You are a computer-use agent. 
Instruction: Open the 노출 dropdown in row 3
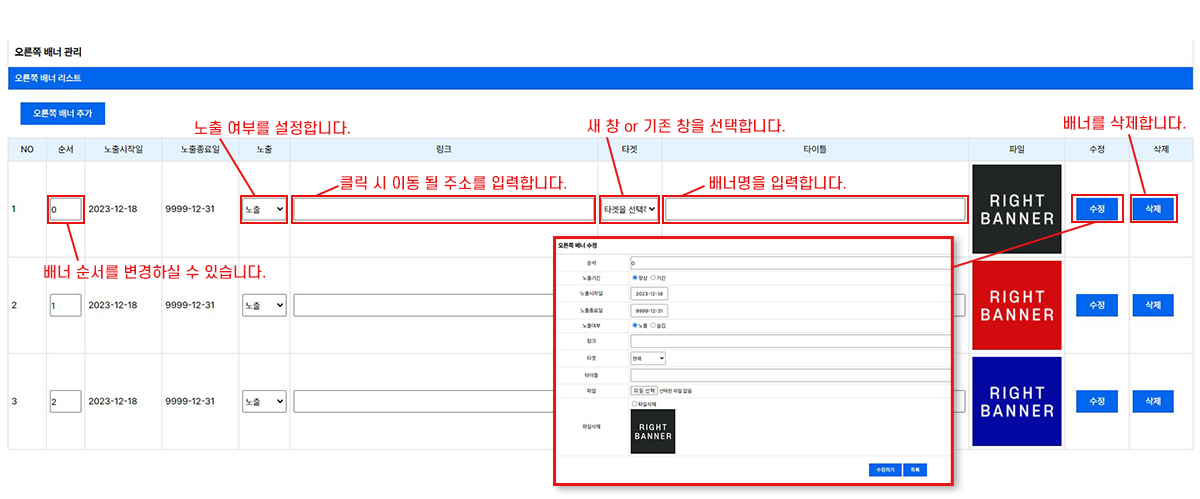click(264, 401)
